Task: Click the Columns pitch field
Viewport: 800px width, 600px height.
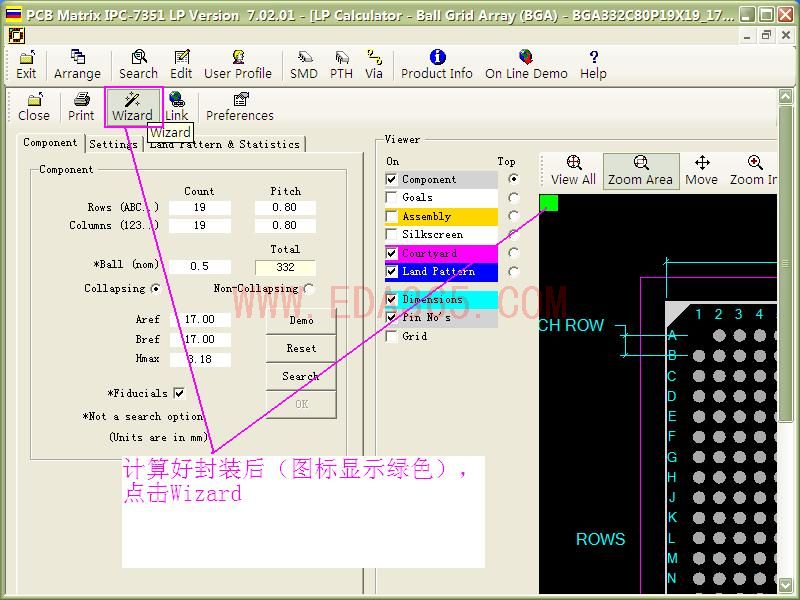Action: (285, 226)
